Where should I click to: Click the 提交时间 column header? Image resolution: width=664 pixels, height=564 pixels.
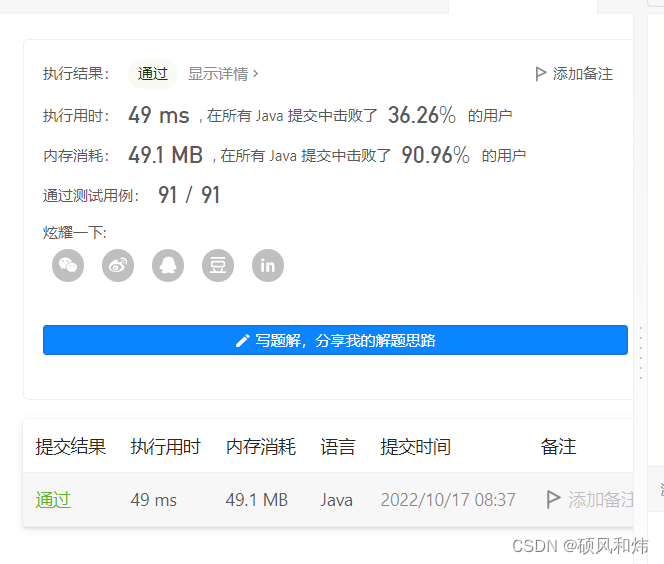coord(415,447)
